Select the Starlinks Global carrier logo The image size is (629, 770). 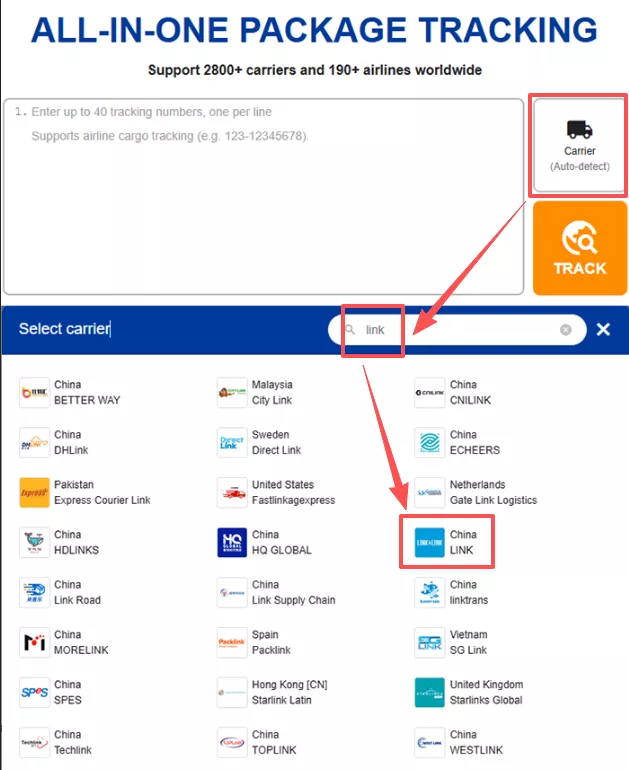tap(429, 692)
